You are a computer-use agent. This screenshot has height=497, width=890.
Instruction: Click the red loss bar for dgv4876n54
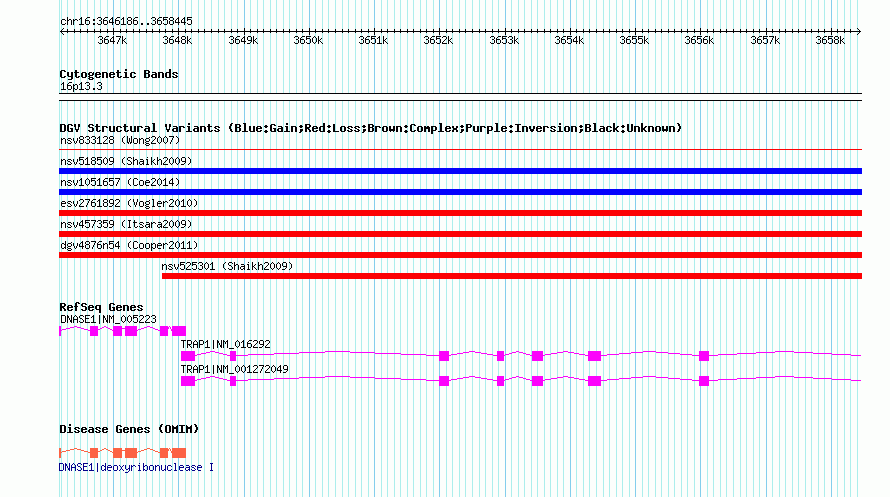460,255
